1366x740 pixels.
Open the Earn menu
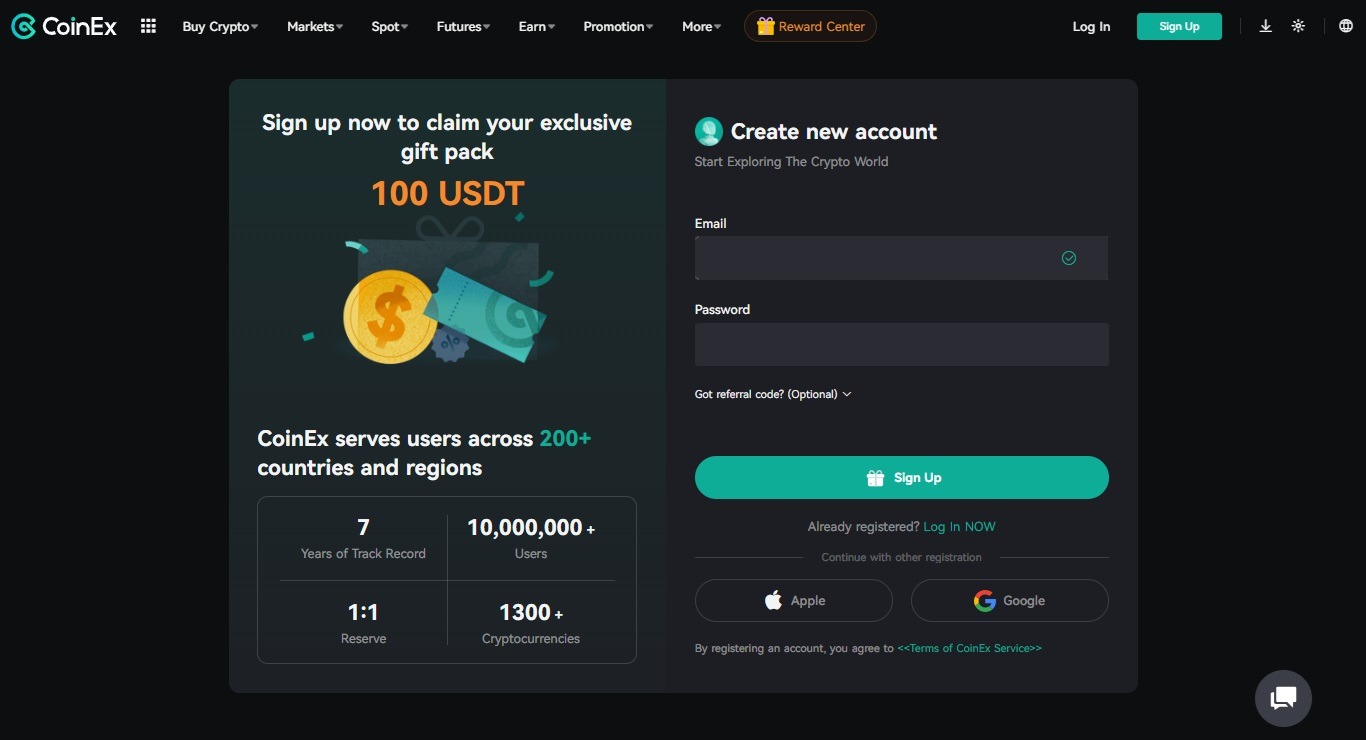pyautogui.click(x=536, y=27)
